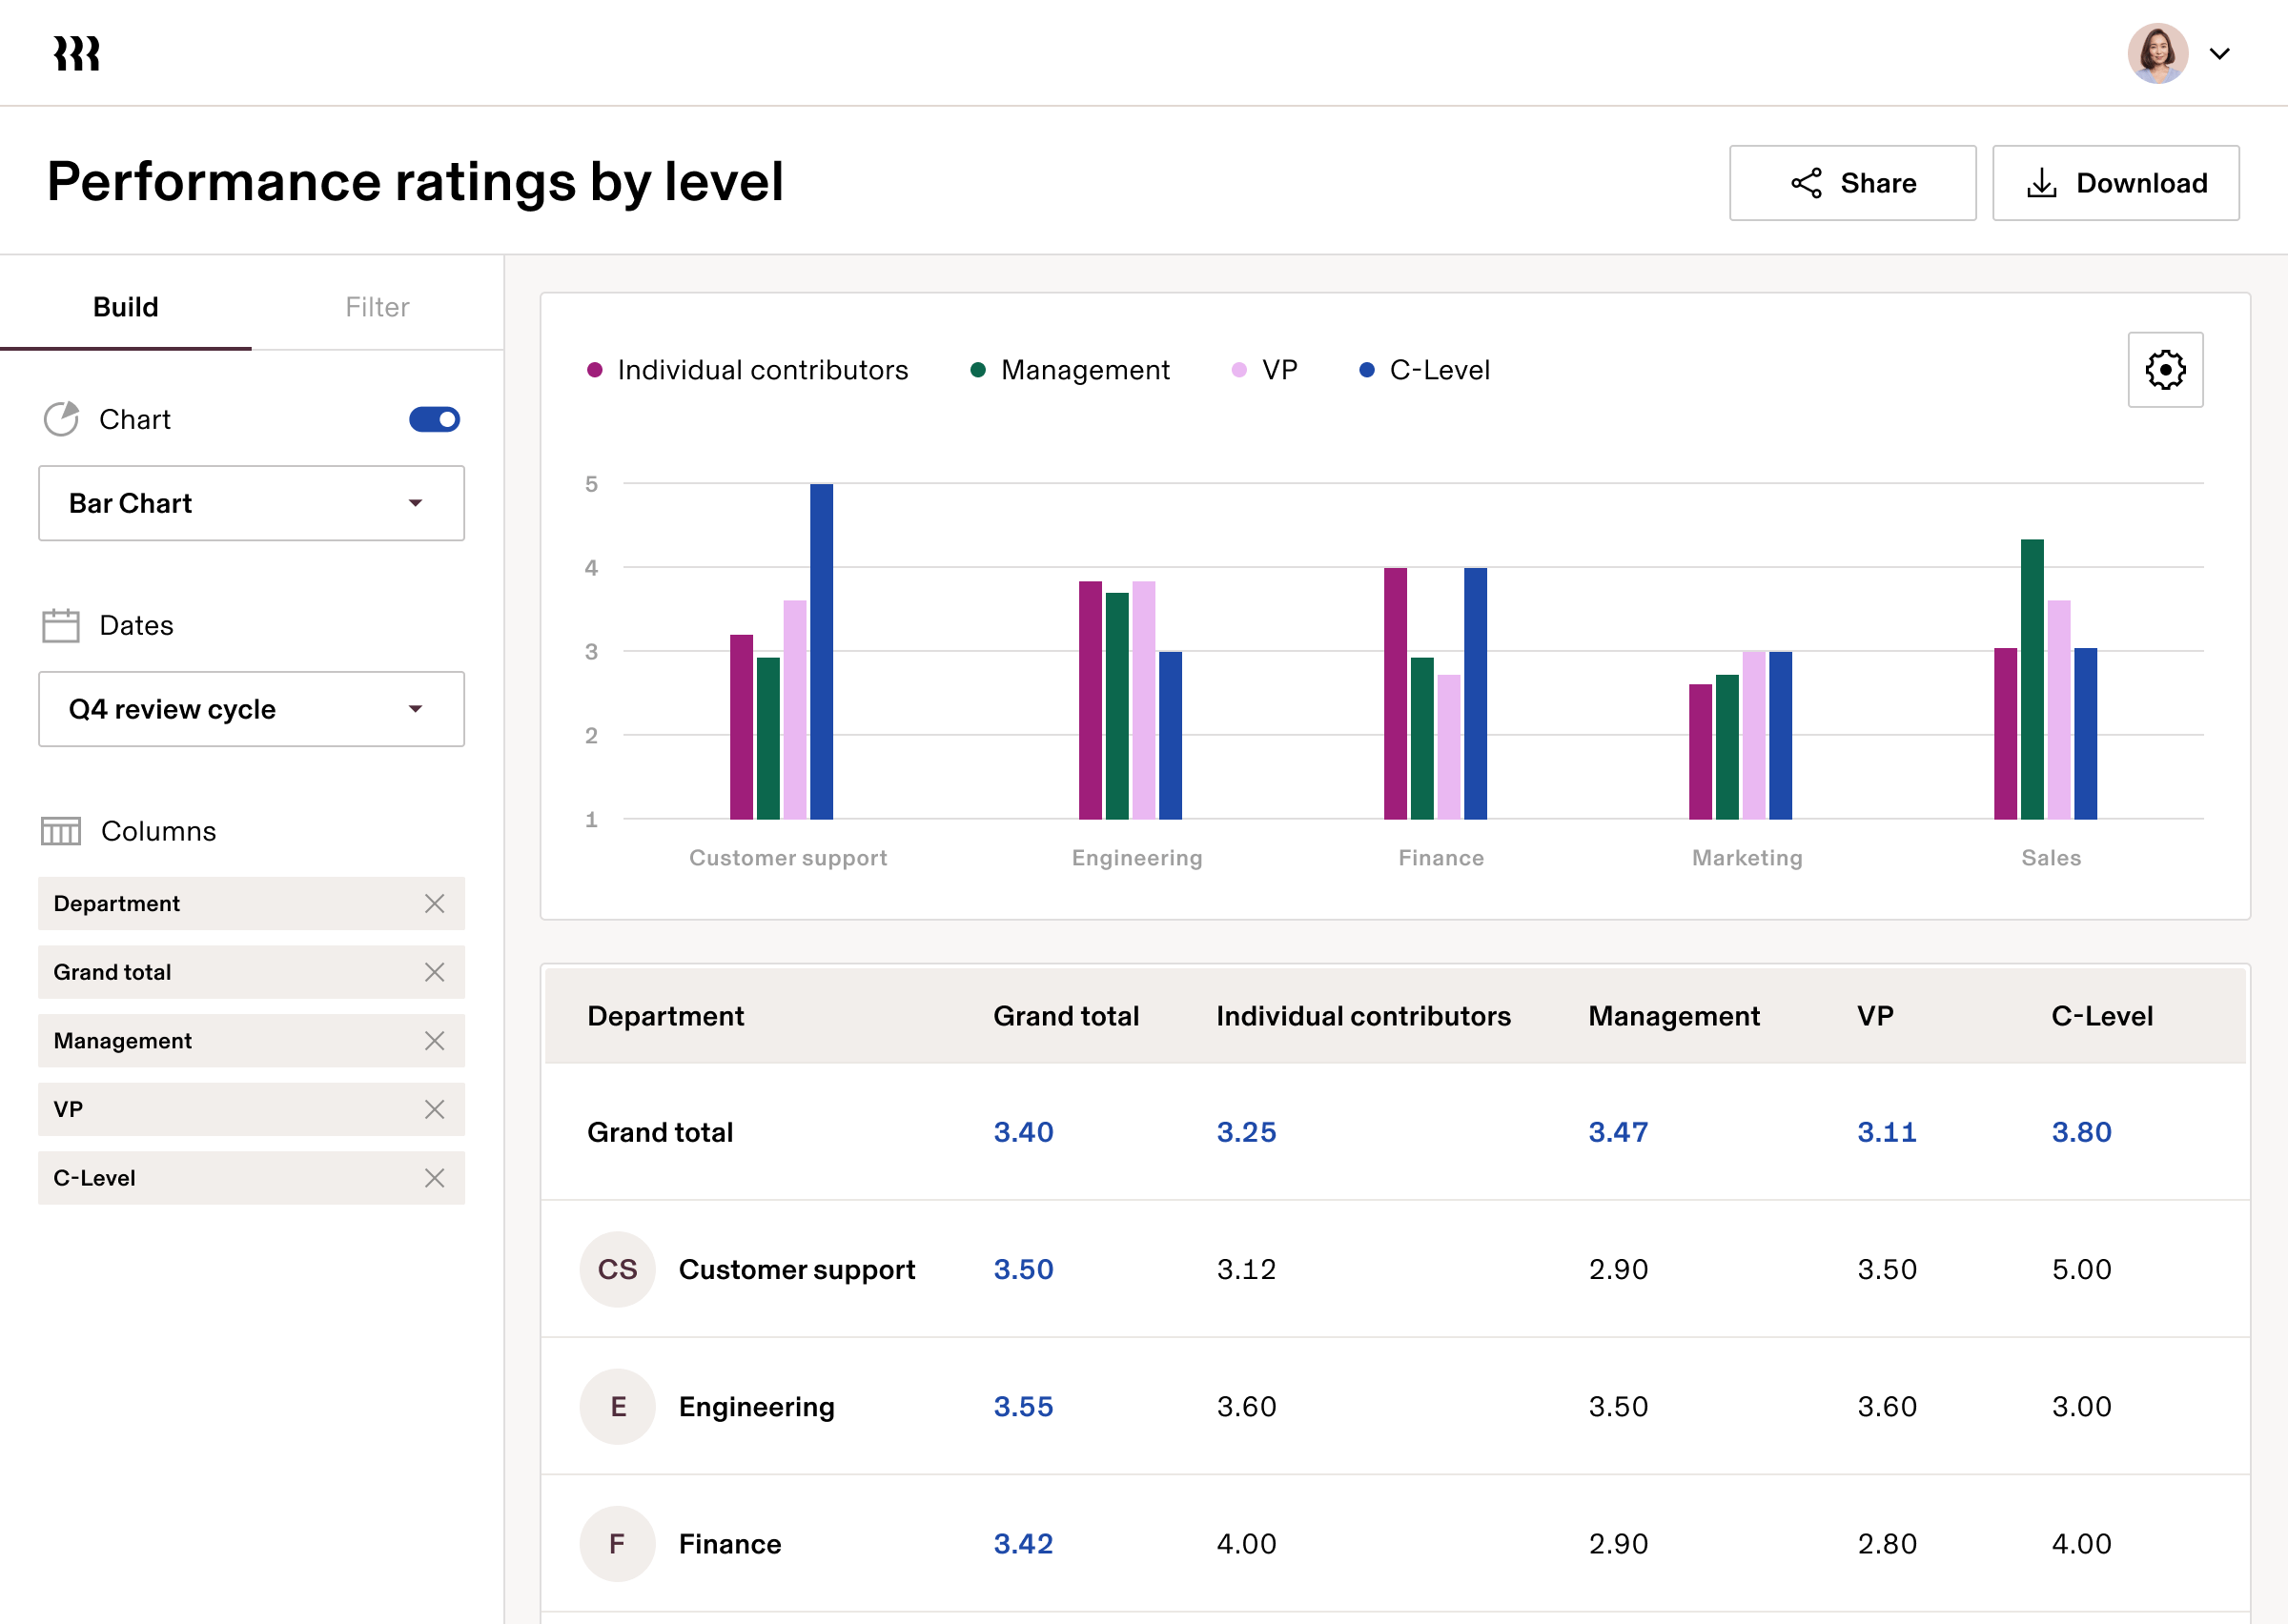Image resolution: width=2288 pixels, height=1624 pixels.
Task: Click the pie chart icon next to Chart
Action: click(61, 419)
